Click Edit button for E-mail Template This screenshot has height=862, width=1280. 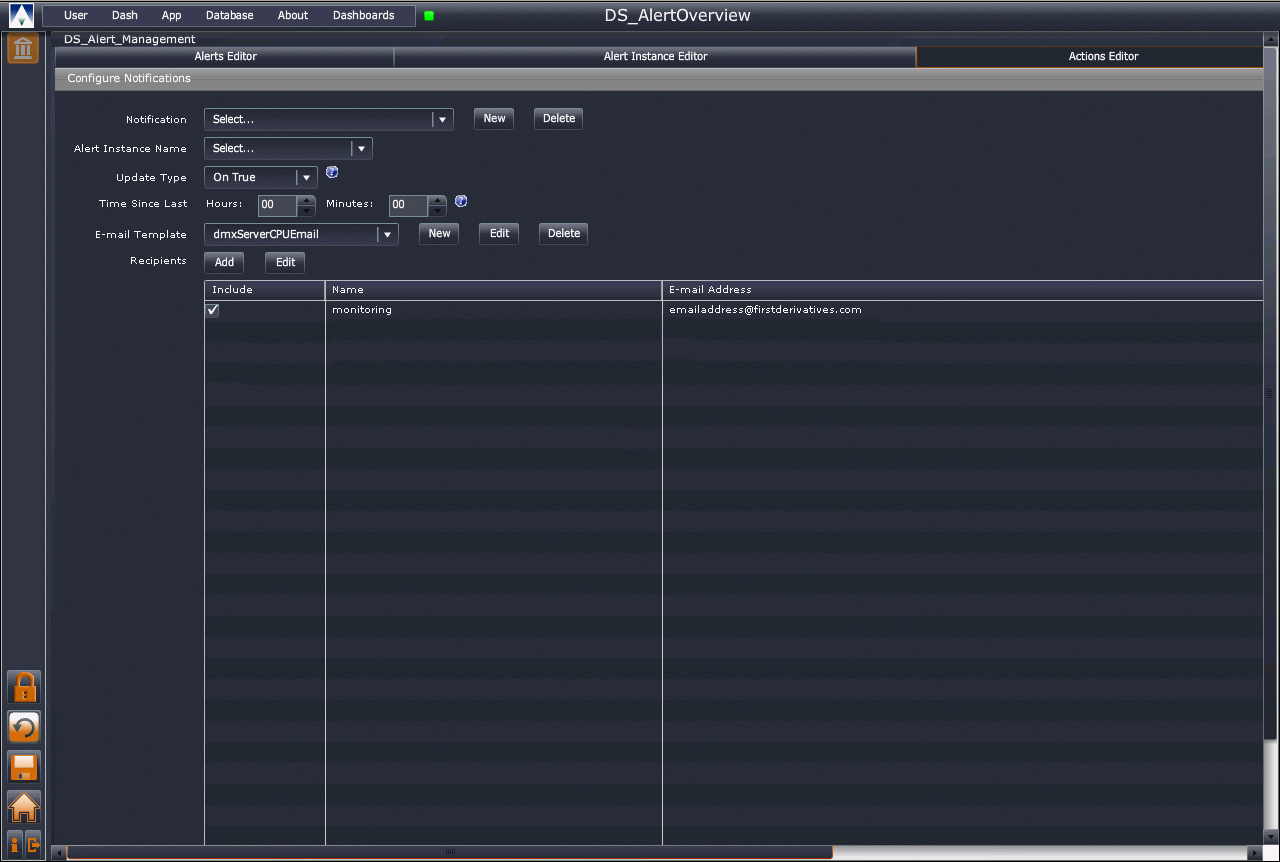click(x=499, y=234)
